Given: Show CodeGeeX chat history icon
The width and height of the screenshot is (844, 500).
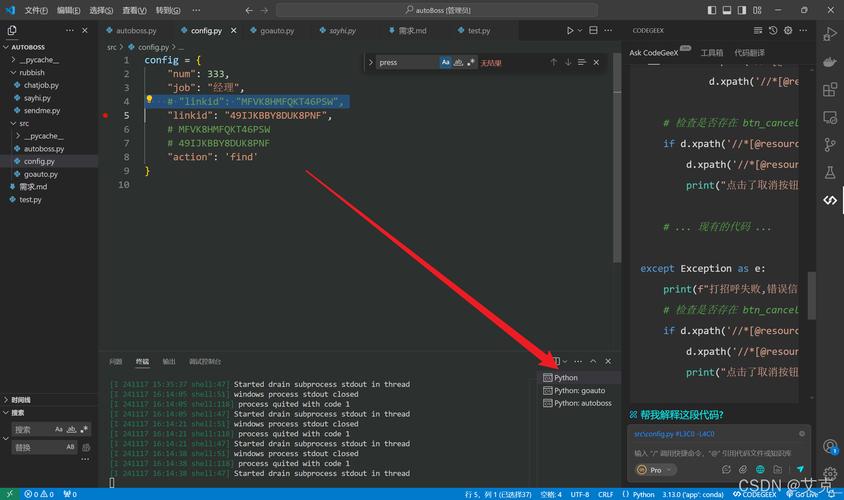Looking at the screenshot, I should [x=773, y=31].
